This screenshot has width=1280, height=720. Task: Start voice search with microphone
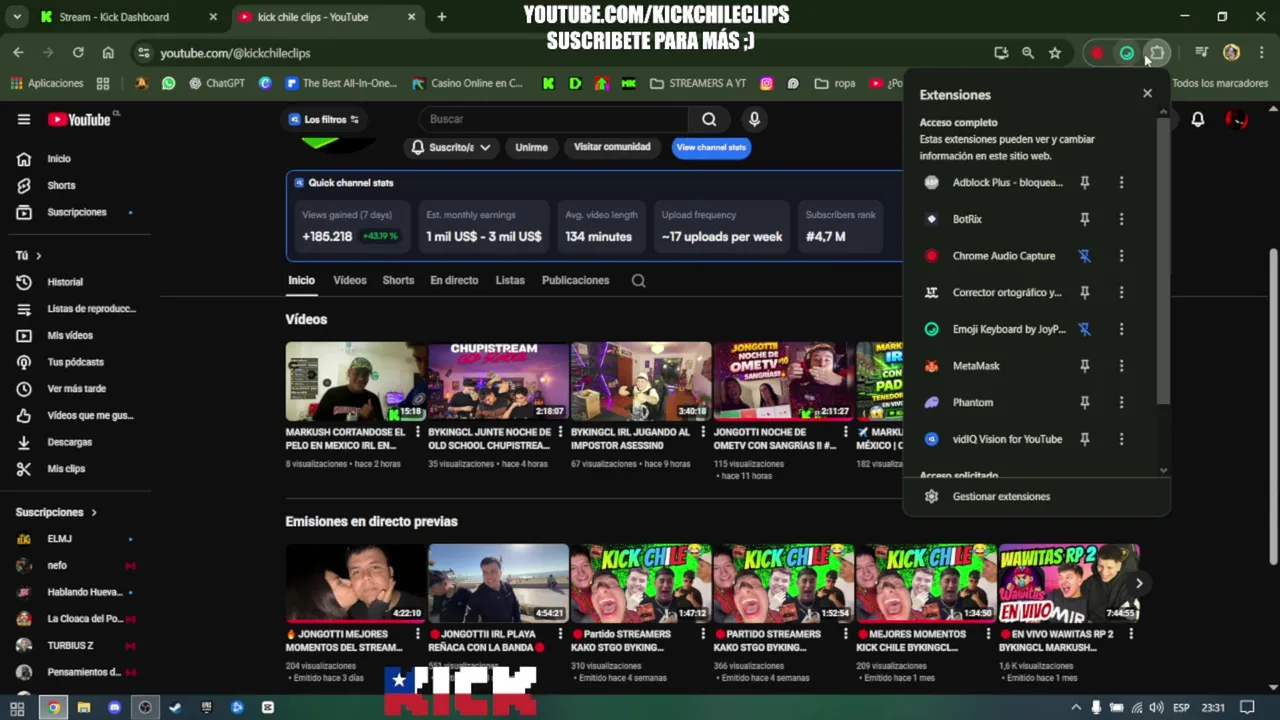[754, 119]
